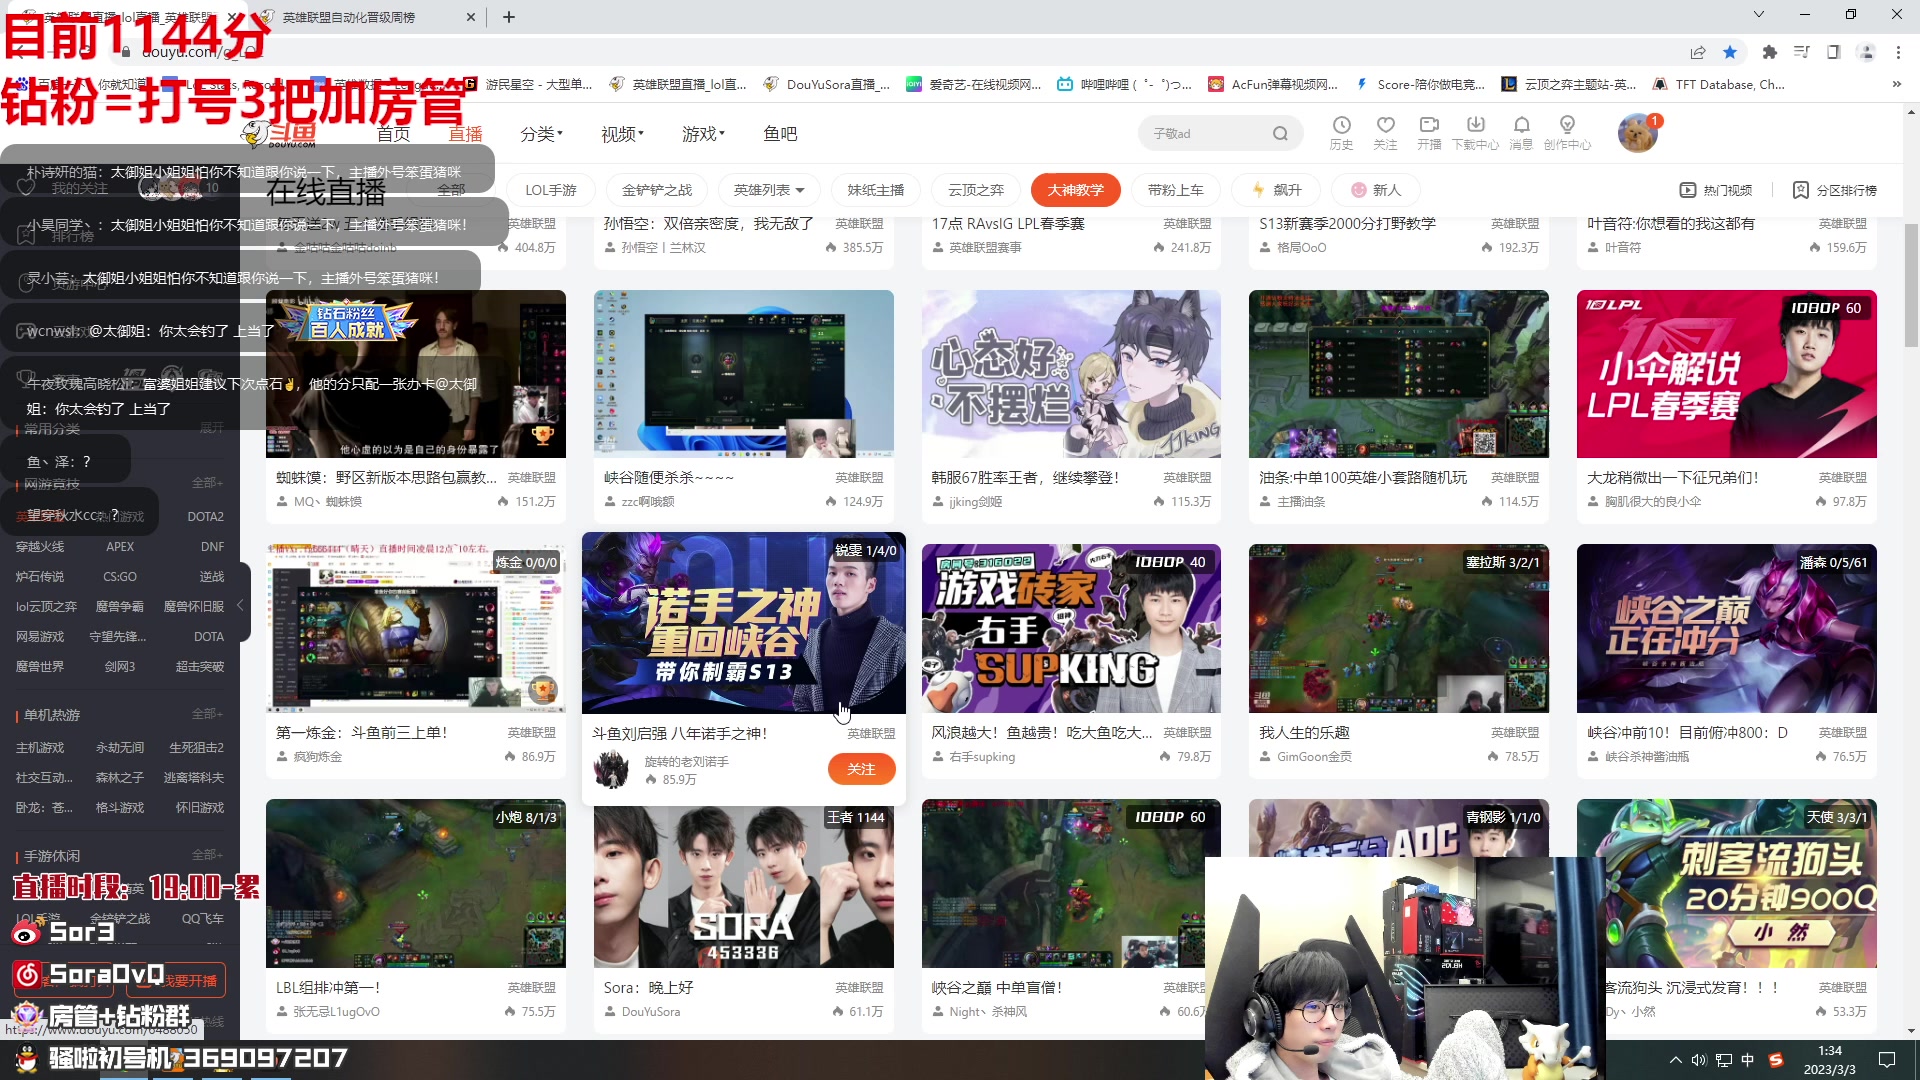The height and width of the screenshot is (1080, 1920).
Task: Select the 大神教学 filter tag
Action: pyautogui.click(x=1076, y=190)
